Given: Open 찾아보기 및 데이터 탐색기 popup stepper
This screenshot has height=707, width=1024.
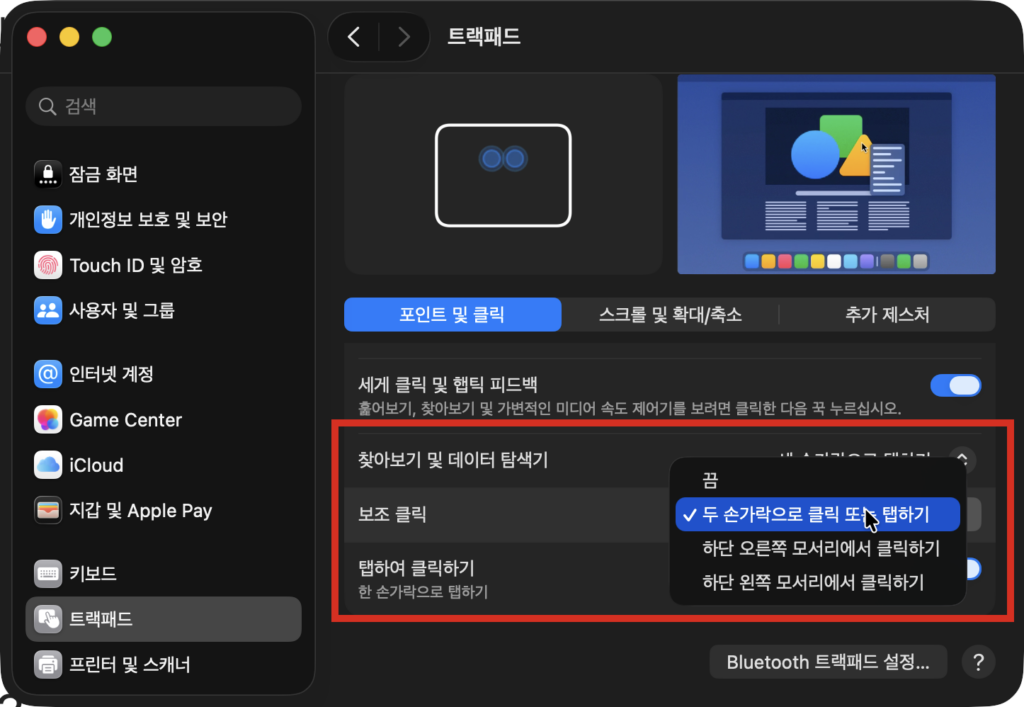Looking at the screenshot, I should (x=963, y=460).
